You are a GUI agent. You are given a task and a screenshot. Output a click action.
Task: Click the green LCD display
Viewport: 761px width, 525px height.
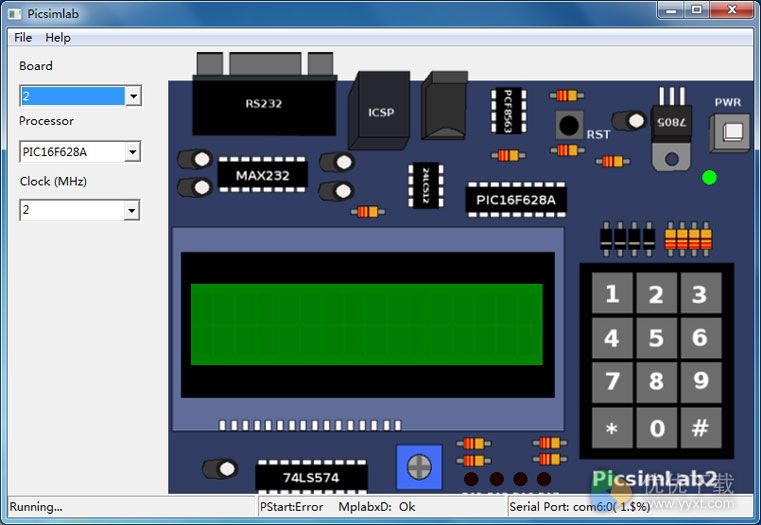pyautogui.click(x=367, y=324)
